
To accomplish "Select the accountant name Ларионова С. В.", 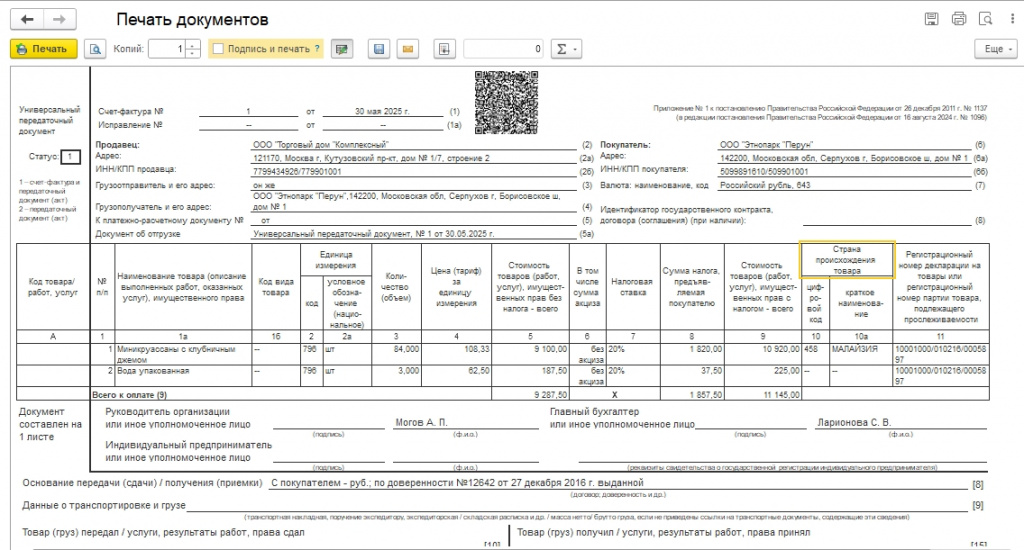I will click(854, 423).
